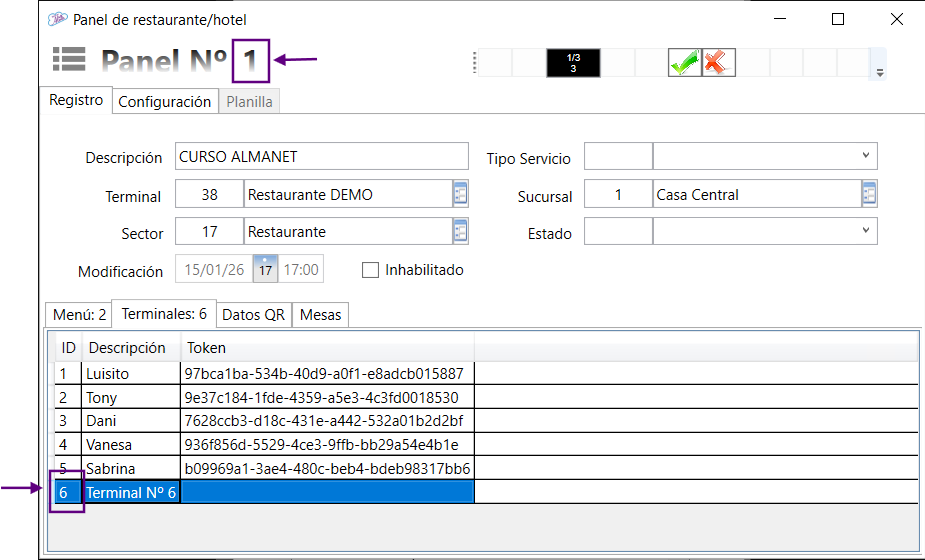The image size is (925, 560).
Task: Open the Sector lookup list icon
Action: point(460,231)
